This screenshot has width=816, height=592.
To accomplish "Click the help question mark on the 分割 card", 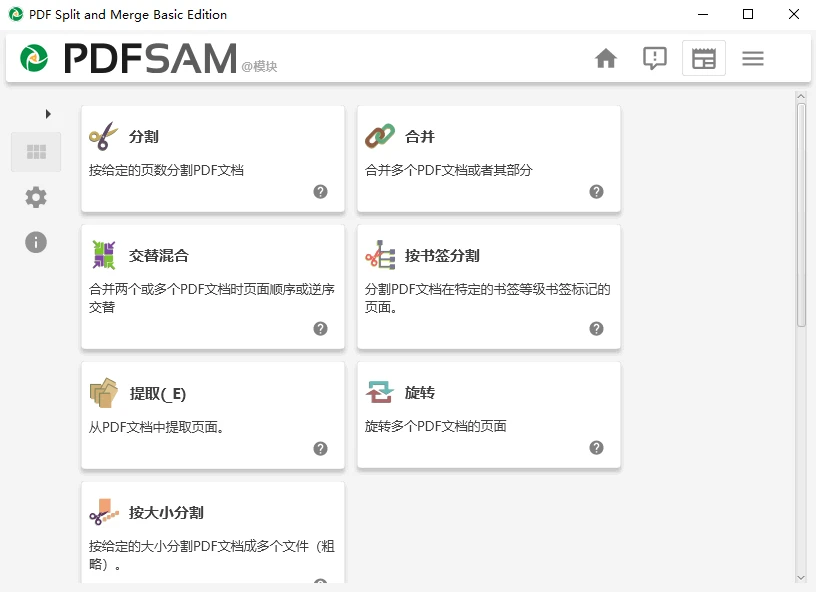I will click(321, 192).
